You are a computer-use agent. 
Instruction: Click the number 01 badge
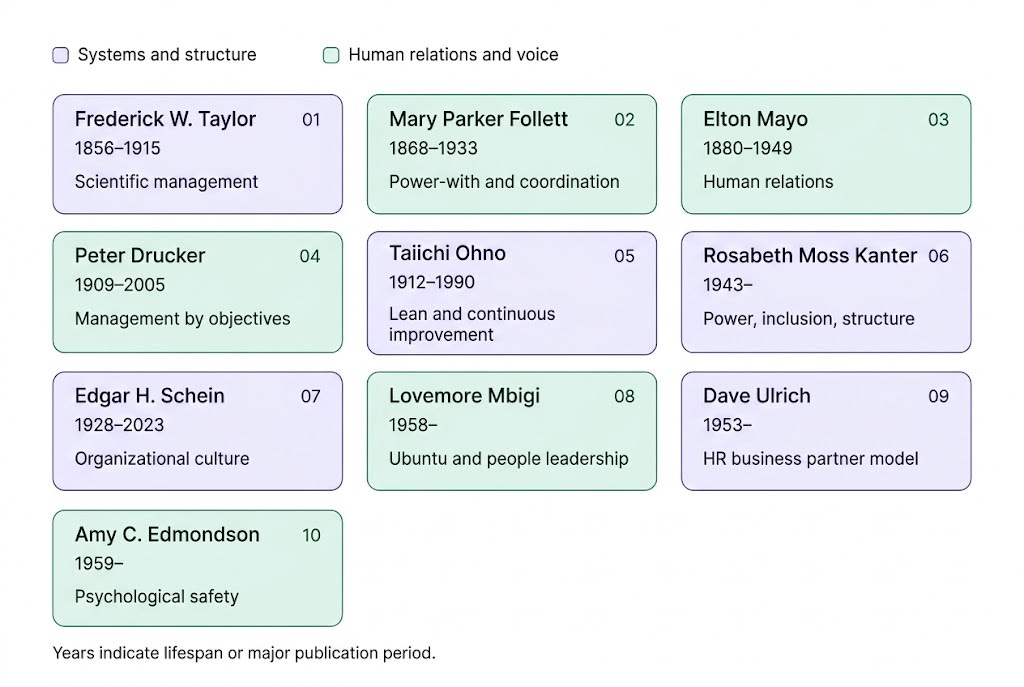[312, 120]
